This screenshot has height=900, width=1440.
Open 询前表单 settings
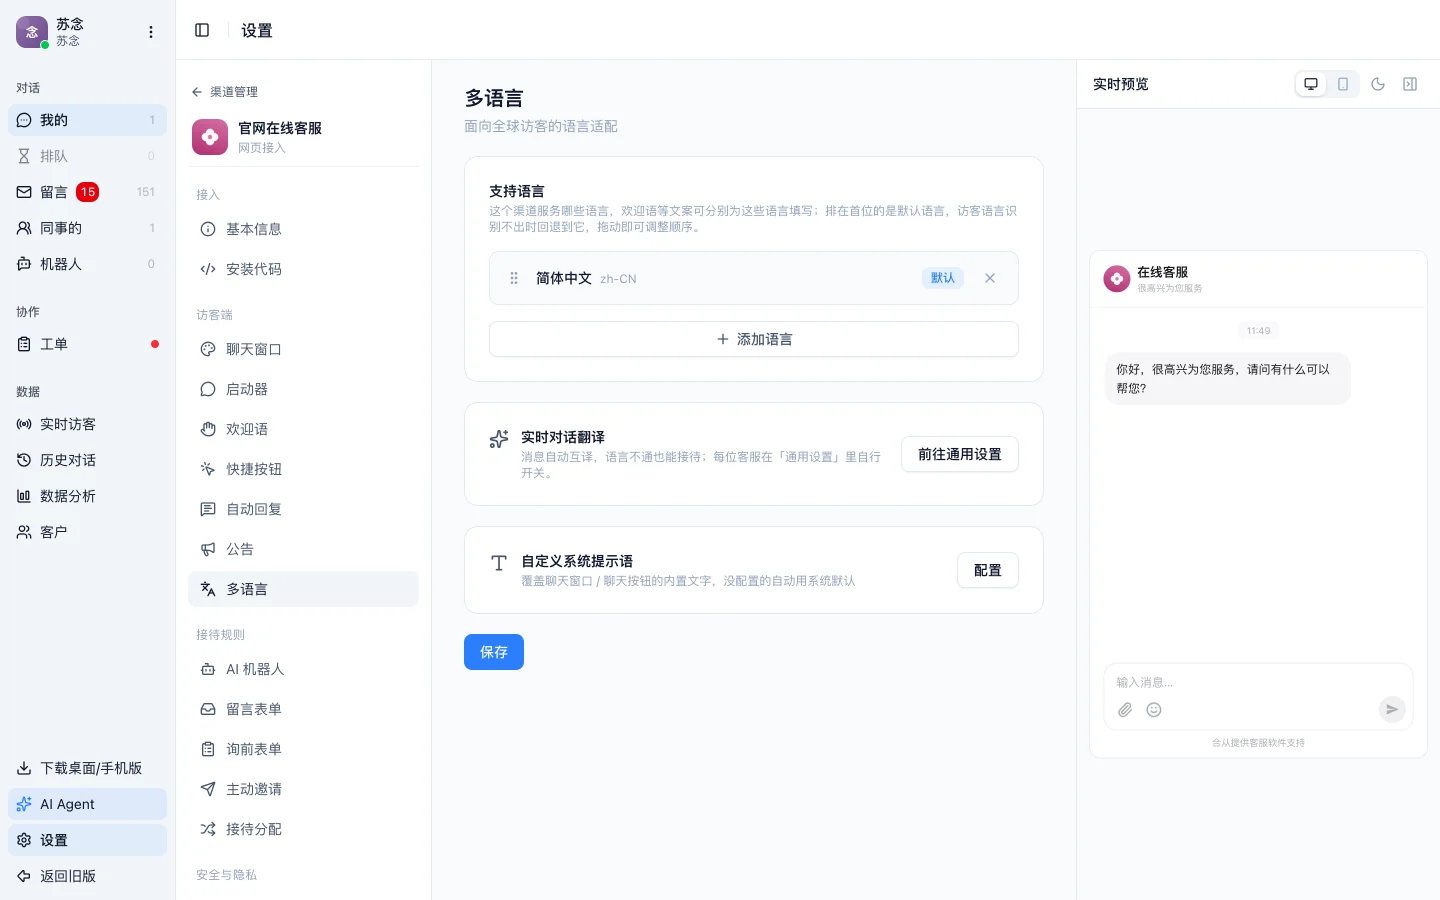pyautogui.click(x=303, y=749)
